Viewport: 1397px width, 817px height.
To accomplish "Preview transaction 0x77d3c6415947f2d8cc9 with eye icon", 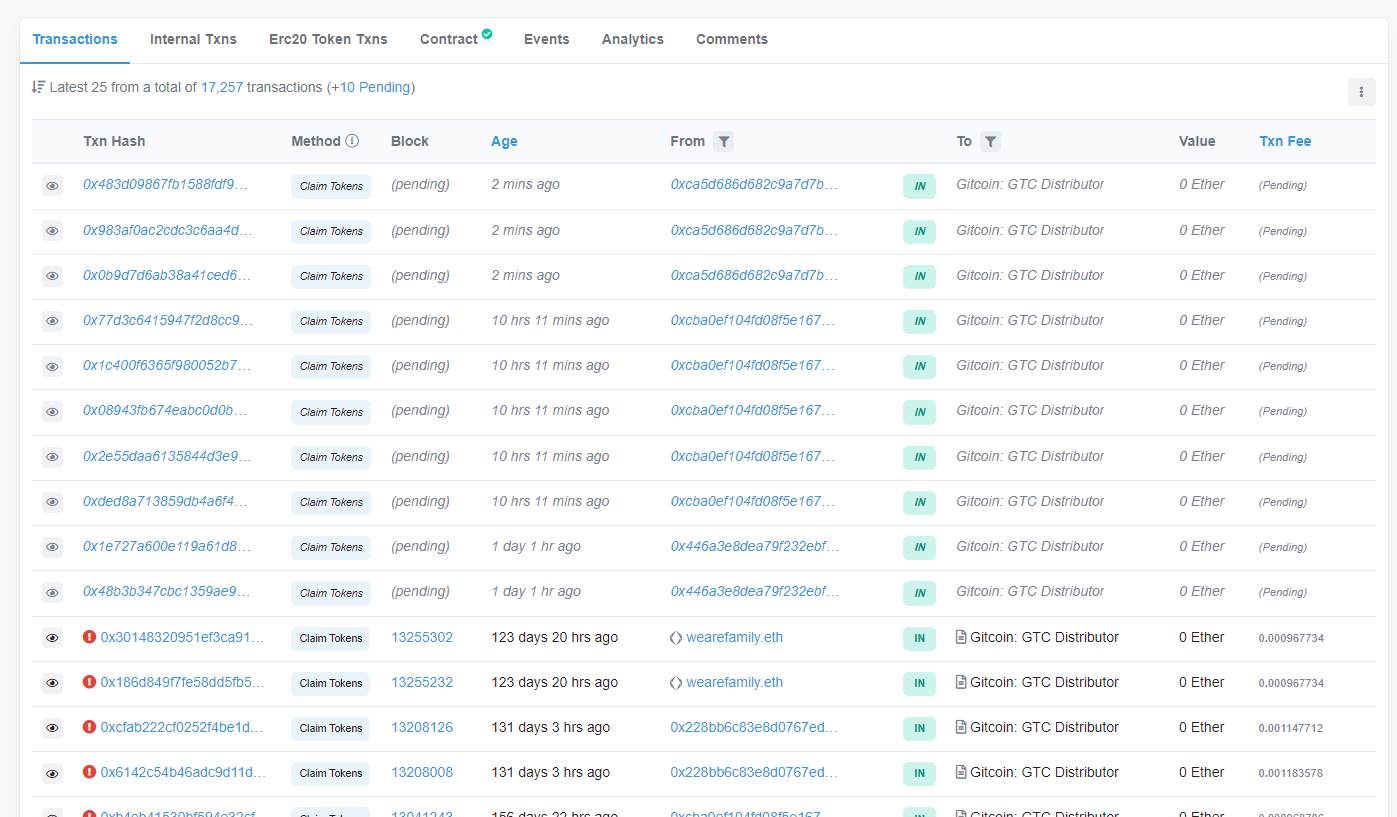I will (x=52, y=321).
